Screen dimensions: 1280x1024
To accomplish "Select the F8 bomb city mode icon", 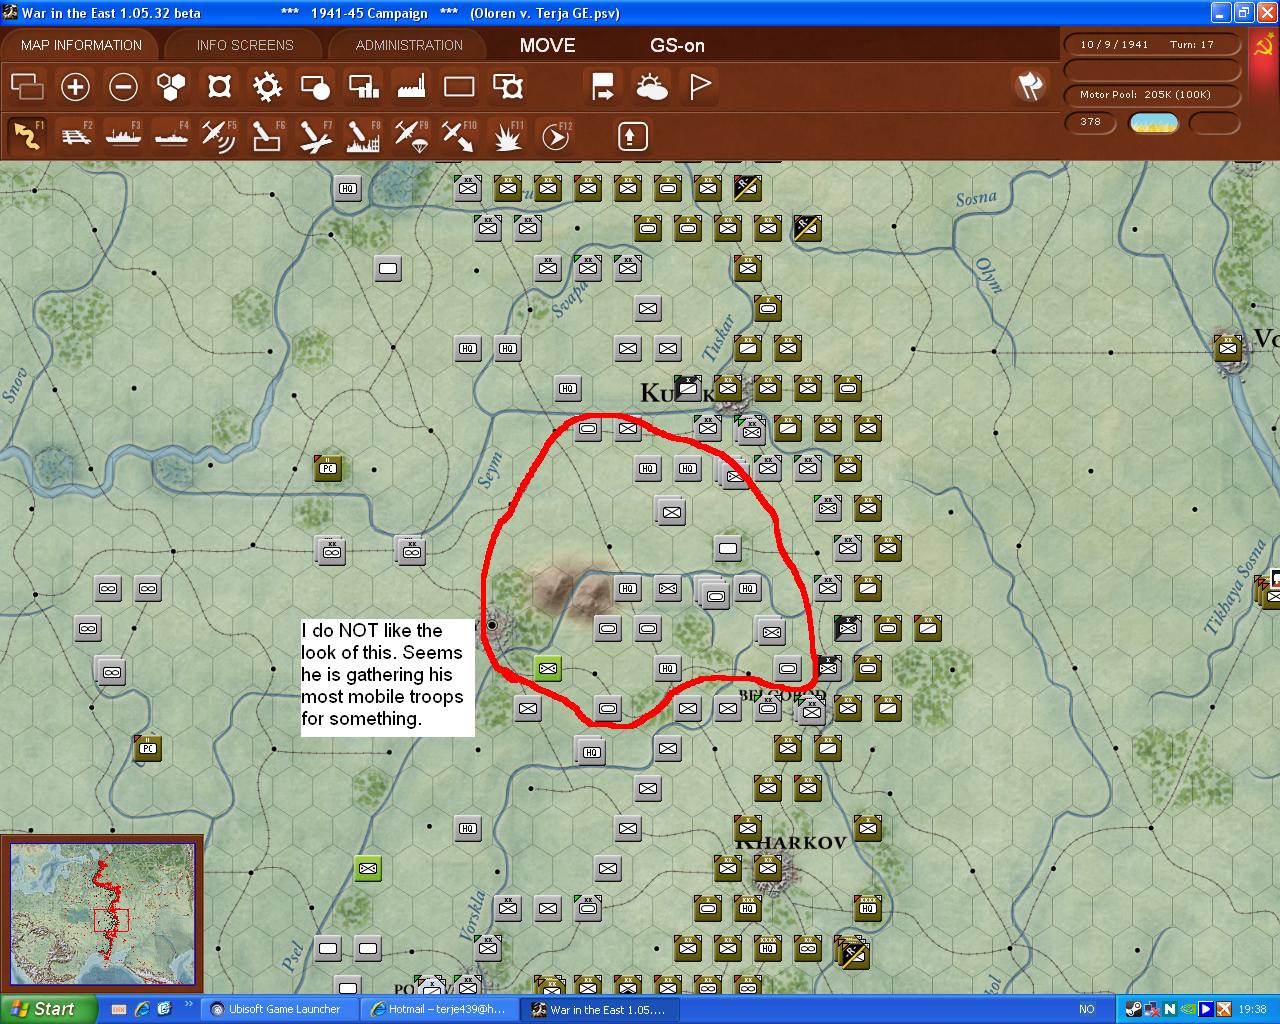I will point(363,136).
